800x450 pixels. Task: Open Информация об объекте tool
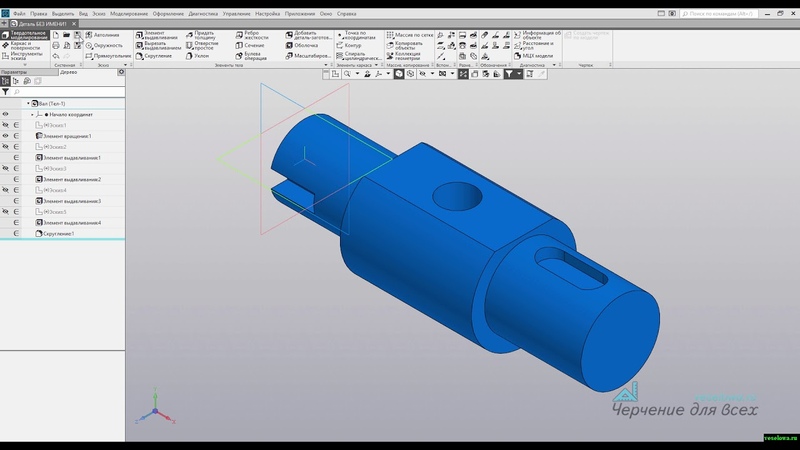(x=537, y=35)
